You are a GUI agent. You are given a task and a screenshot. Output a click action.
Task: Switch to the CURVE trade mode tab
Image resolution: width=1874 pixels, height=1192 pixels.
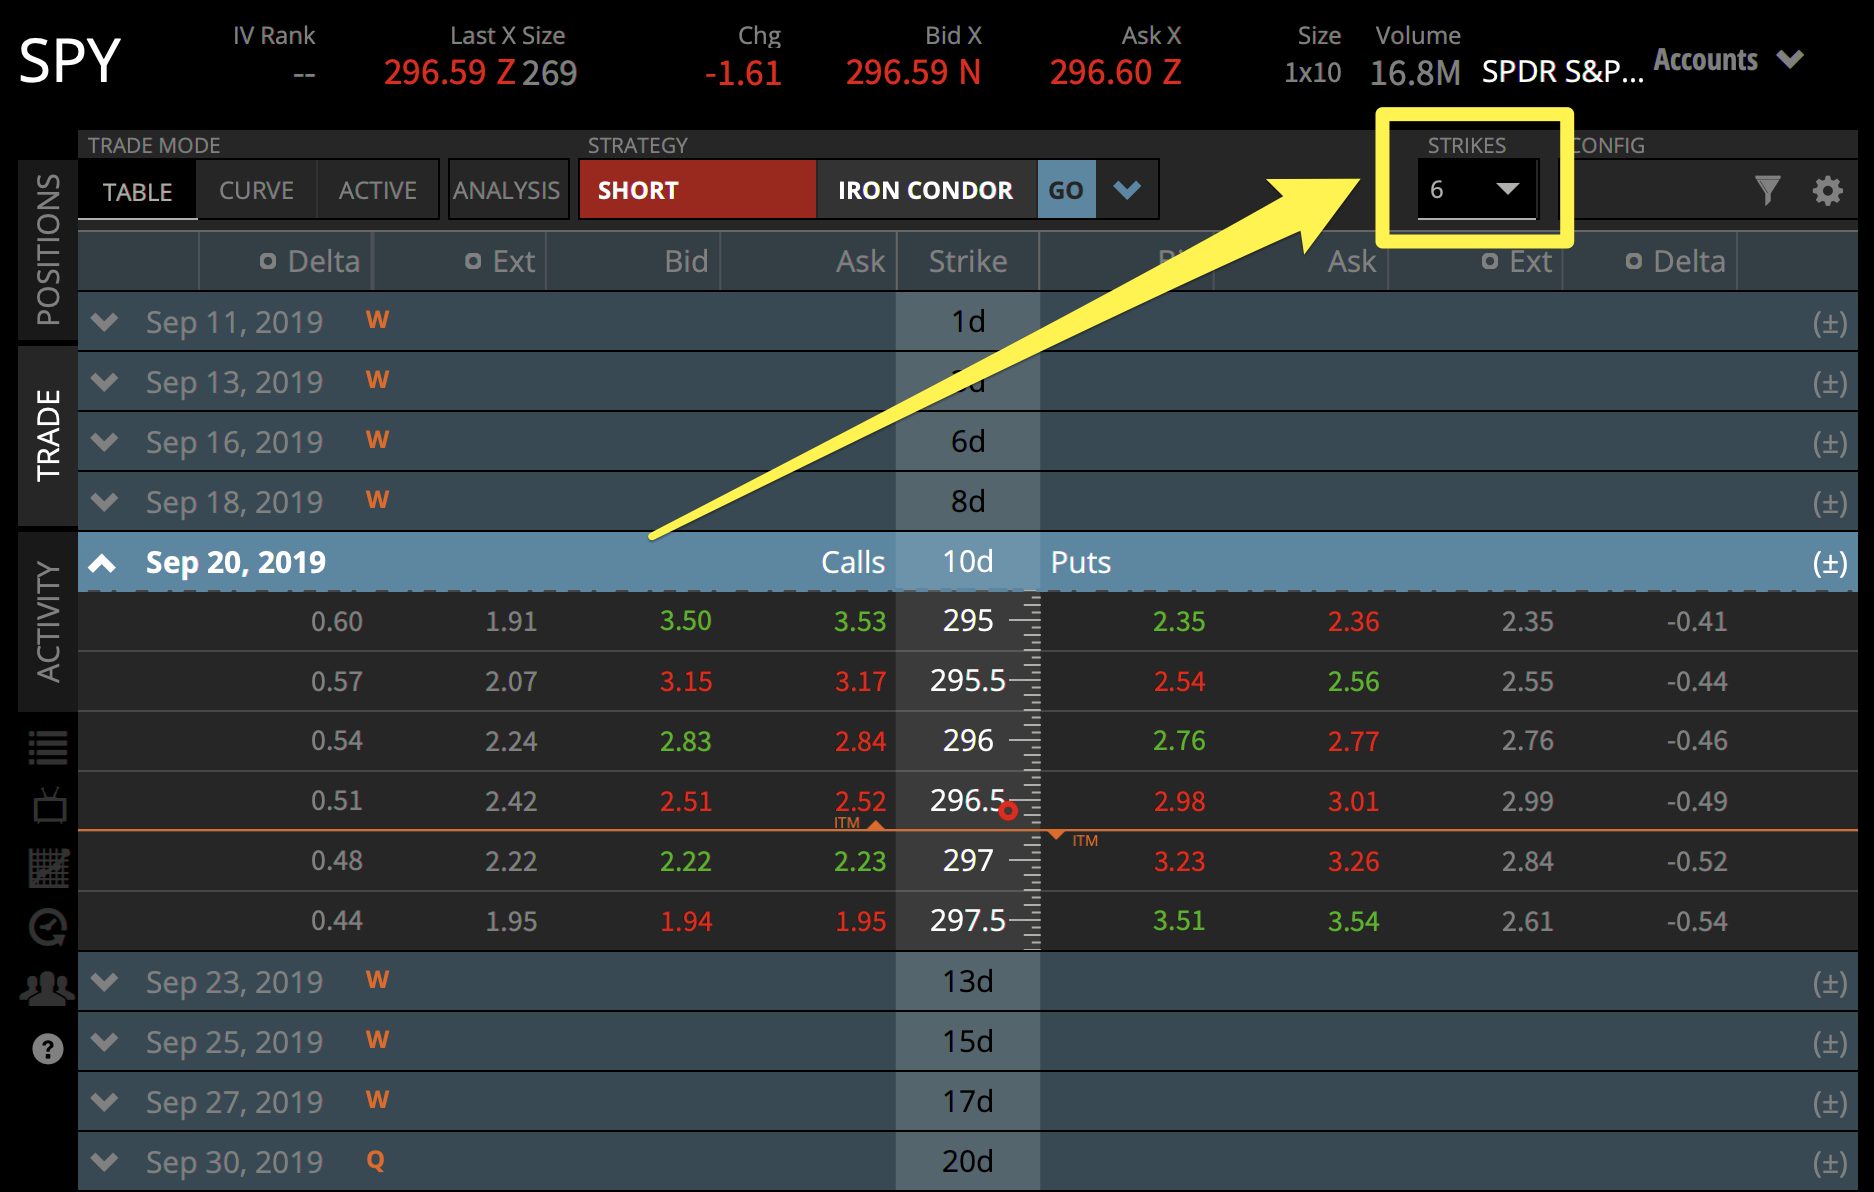(x=256, y=190)
